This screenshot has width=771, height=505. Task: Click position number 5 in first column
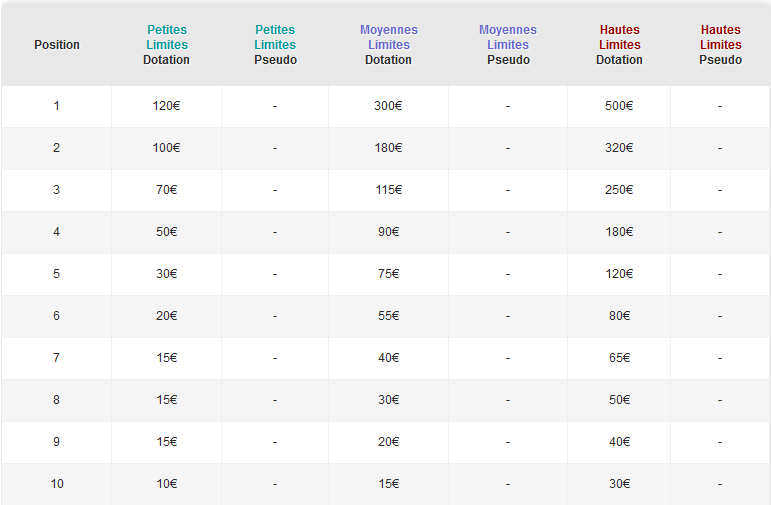[56, 274]
